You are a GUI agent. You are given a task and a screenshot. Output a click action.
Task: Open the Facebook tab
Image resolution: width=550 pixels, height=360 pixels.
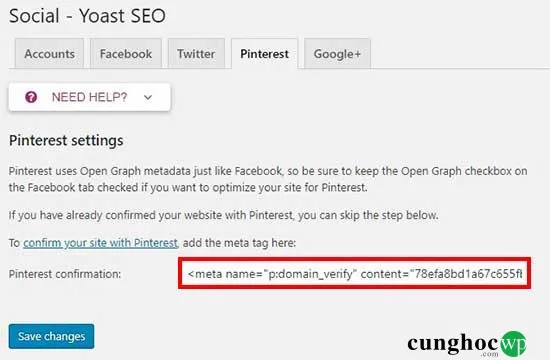point(126,54)
